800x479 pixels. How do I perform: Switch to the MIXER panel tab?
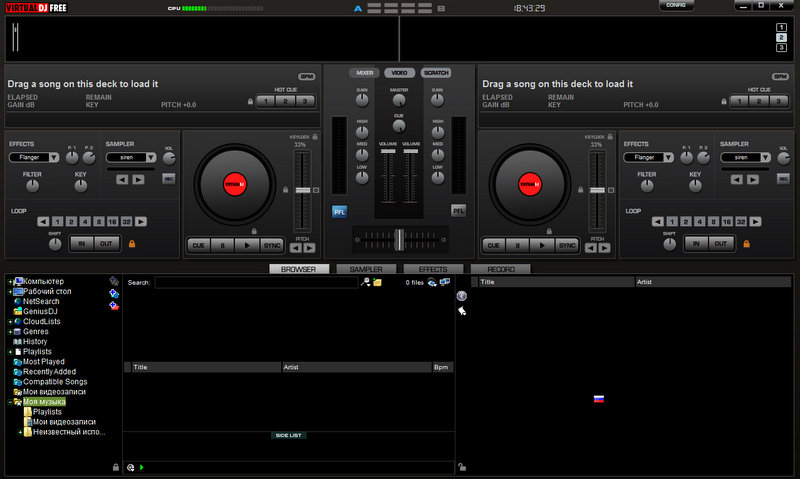(364, 73)
